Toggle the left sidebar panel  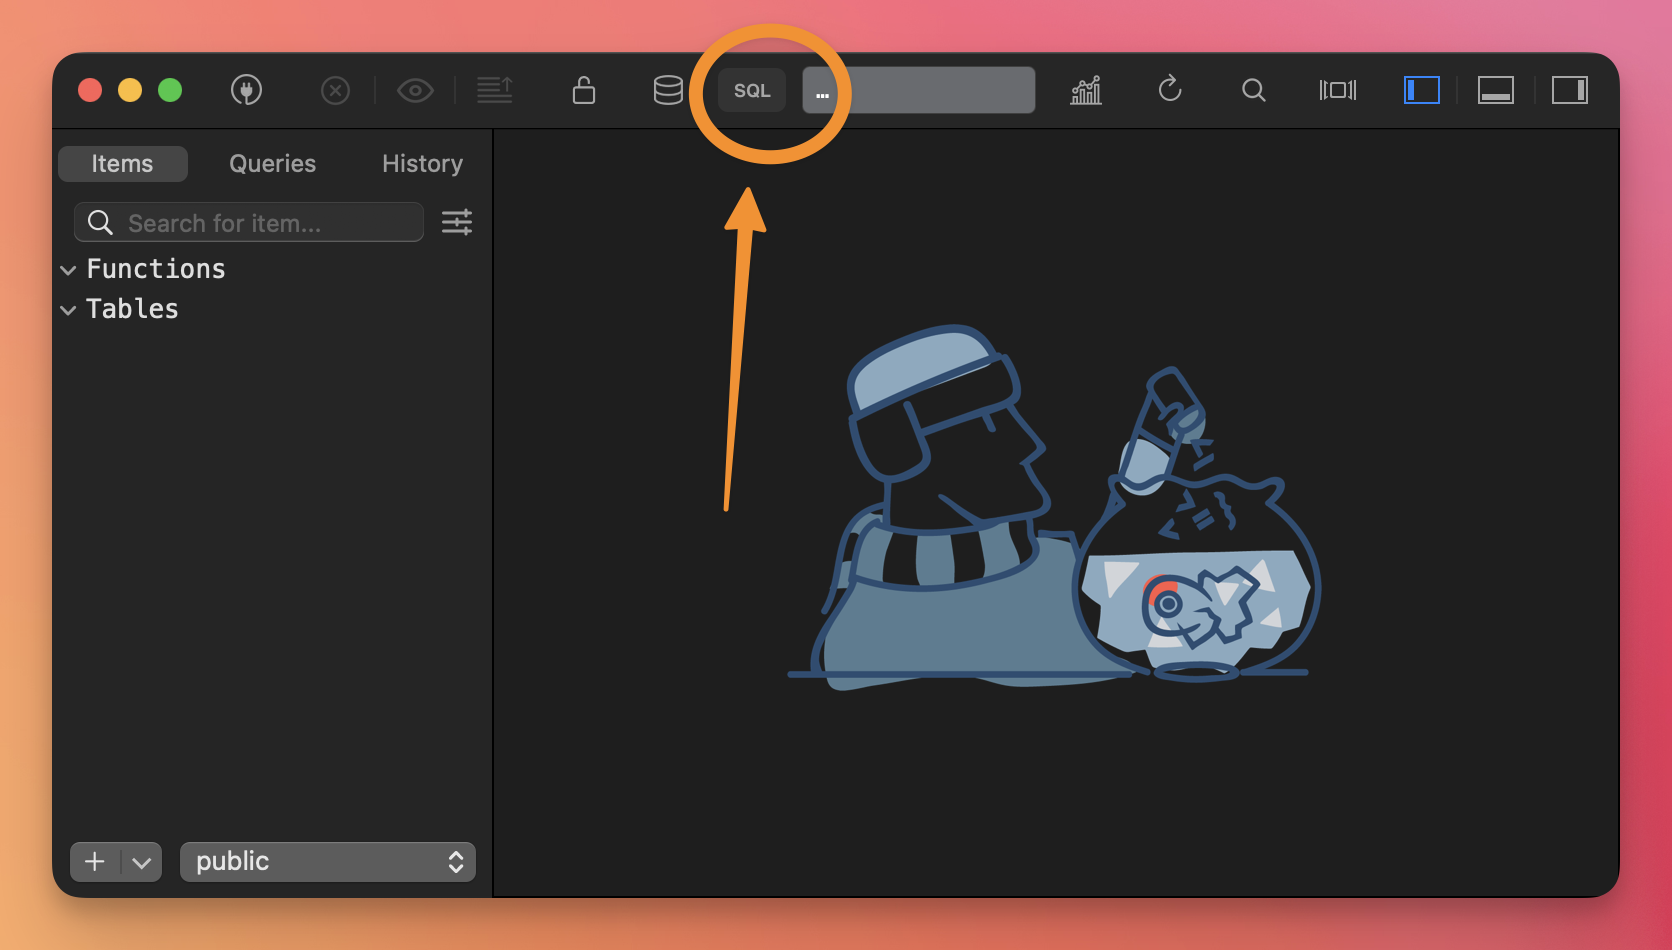click(1421, 90)
